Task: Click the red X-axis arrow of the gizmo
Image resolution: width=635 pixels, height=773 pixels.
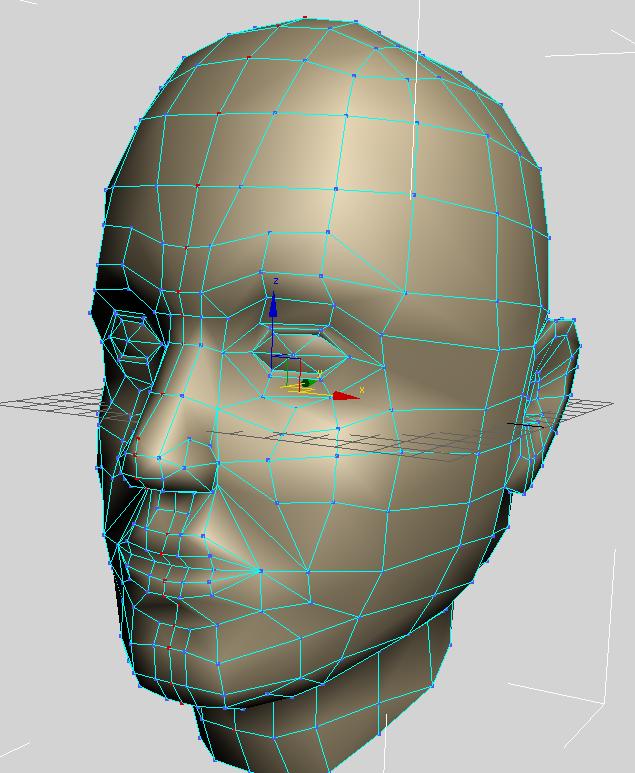Action: pyautogui.click(x=345, y=396)
